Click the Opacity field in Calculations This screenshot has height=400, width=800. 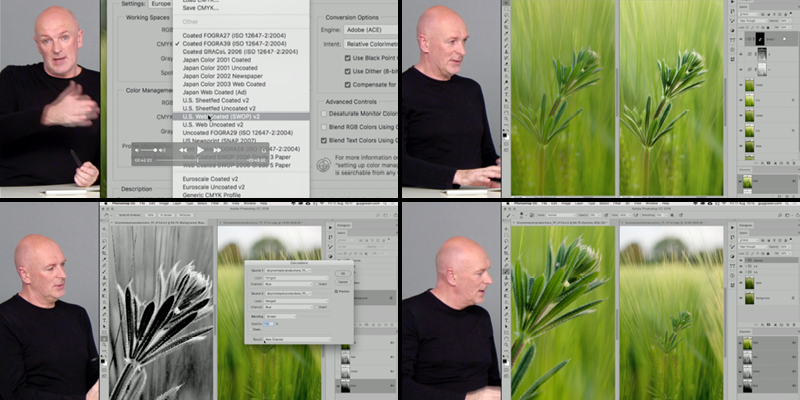[269, 323]
